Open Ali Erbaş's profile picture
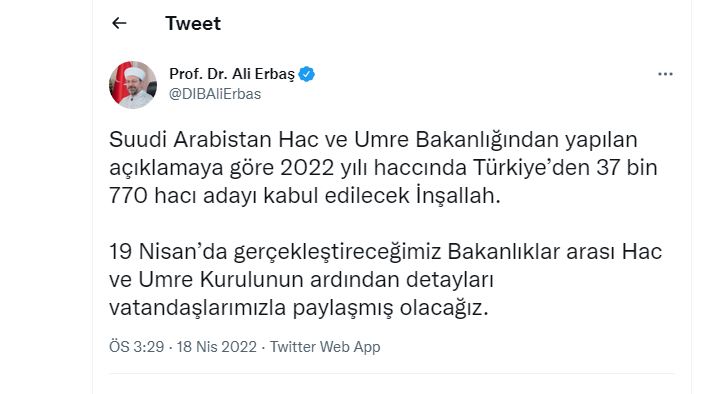This screenshot has width=705, height=394. [133, 85]
